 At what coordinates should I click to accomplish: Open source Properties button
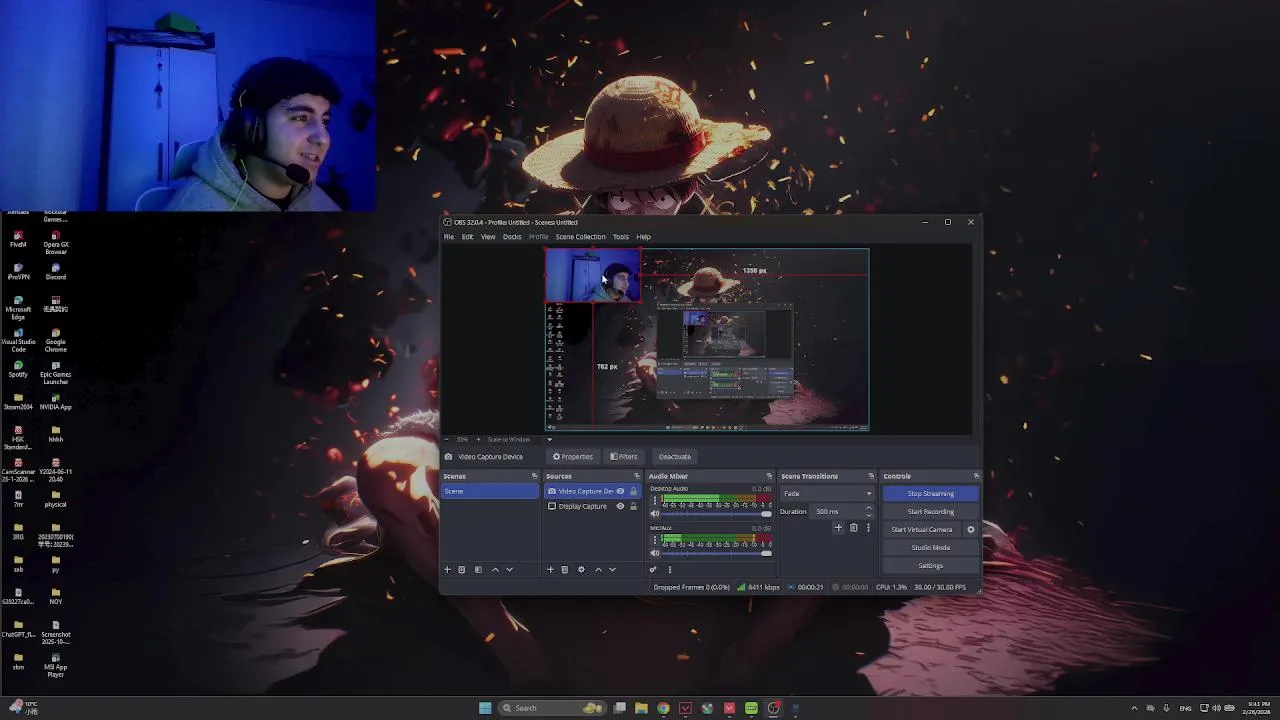pos(573,457)
